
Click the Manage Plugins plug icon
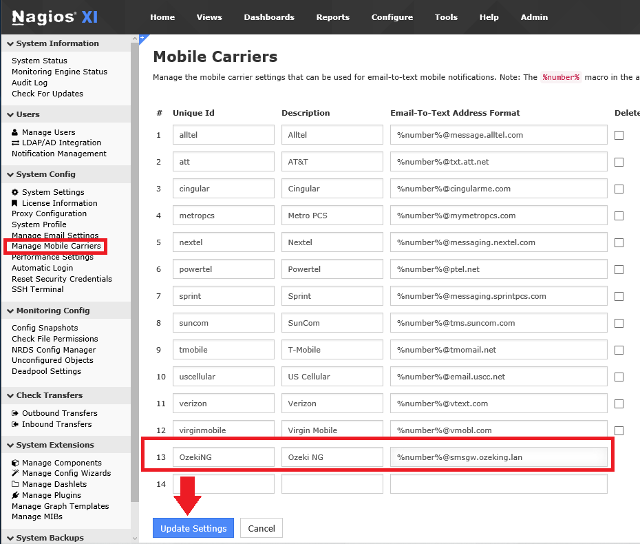pos(15,495)
